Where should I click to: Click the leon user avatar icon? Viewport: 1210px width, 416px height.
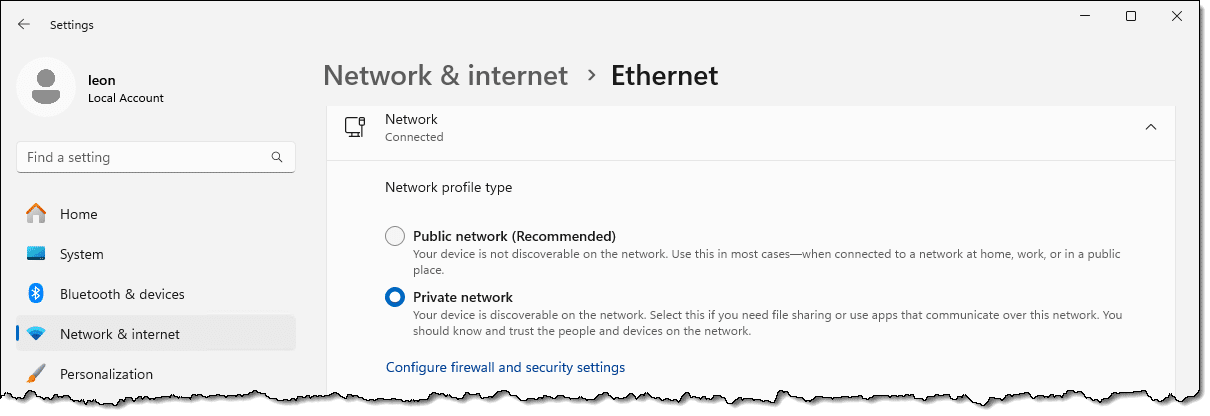coord(45,87)
